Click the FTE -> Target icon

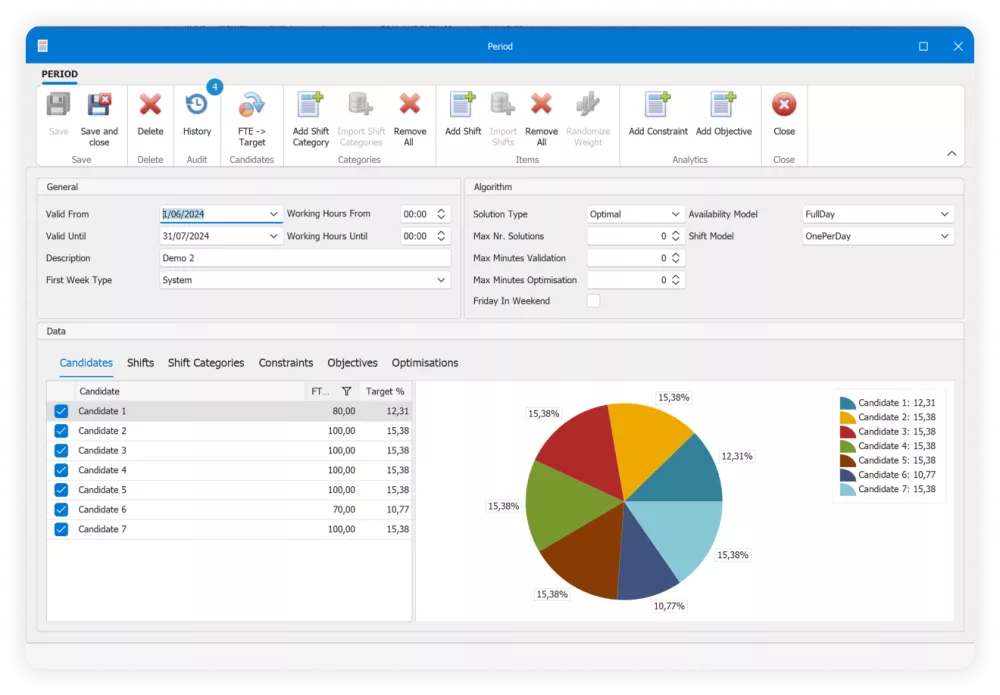[x=251, y=105]
